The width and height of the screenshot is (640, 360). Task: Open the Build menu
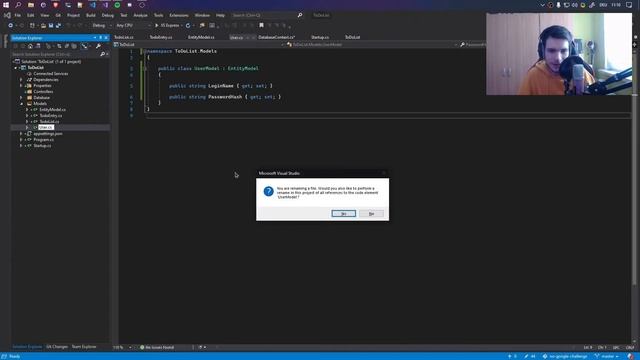pos(91,15)
